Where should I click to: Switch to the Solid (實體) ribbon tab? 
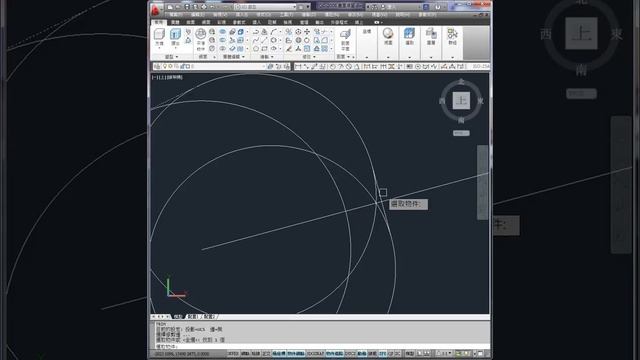[x=176, y=22]
